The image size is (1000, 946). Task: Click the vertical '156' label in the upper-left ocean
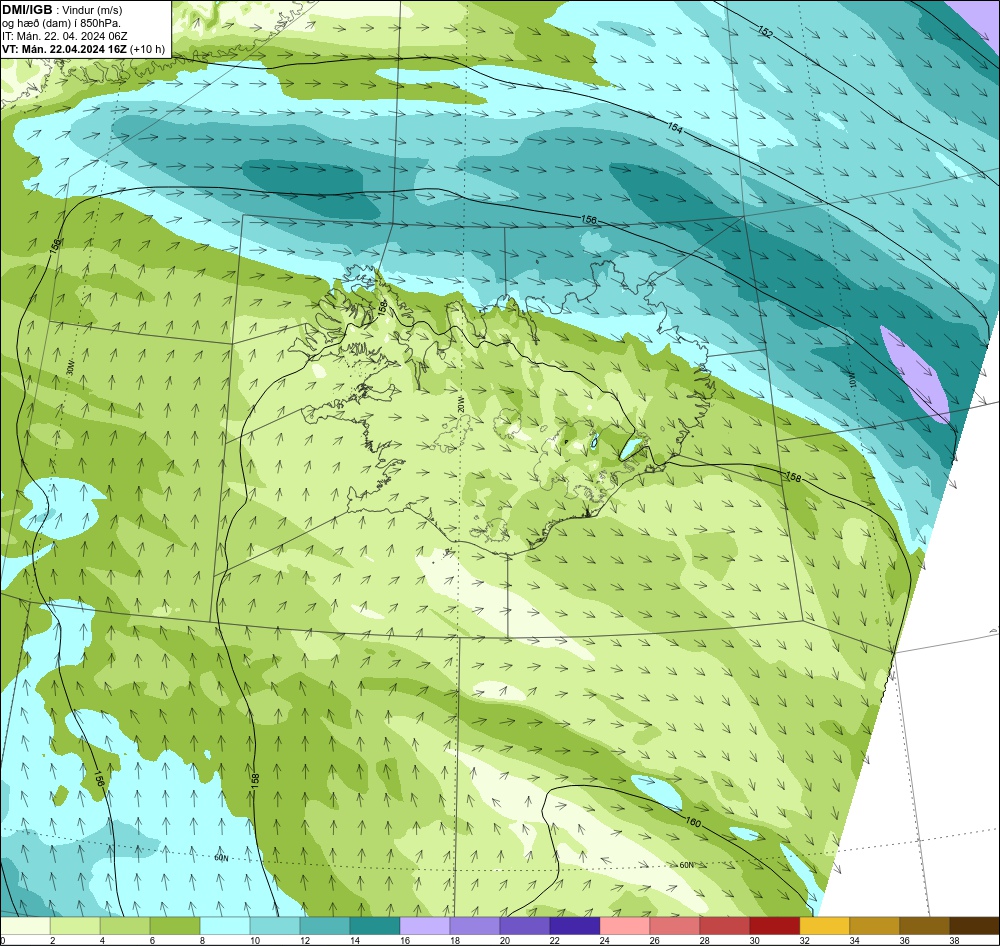[55, 245]
